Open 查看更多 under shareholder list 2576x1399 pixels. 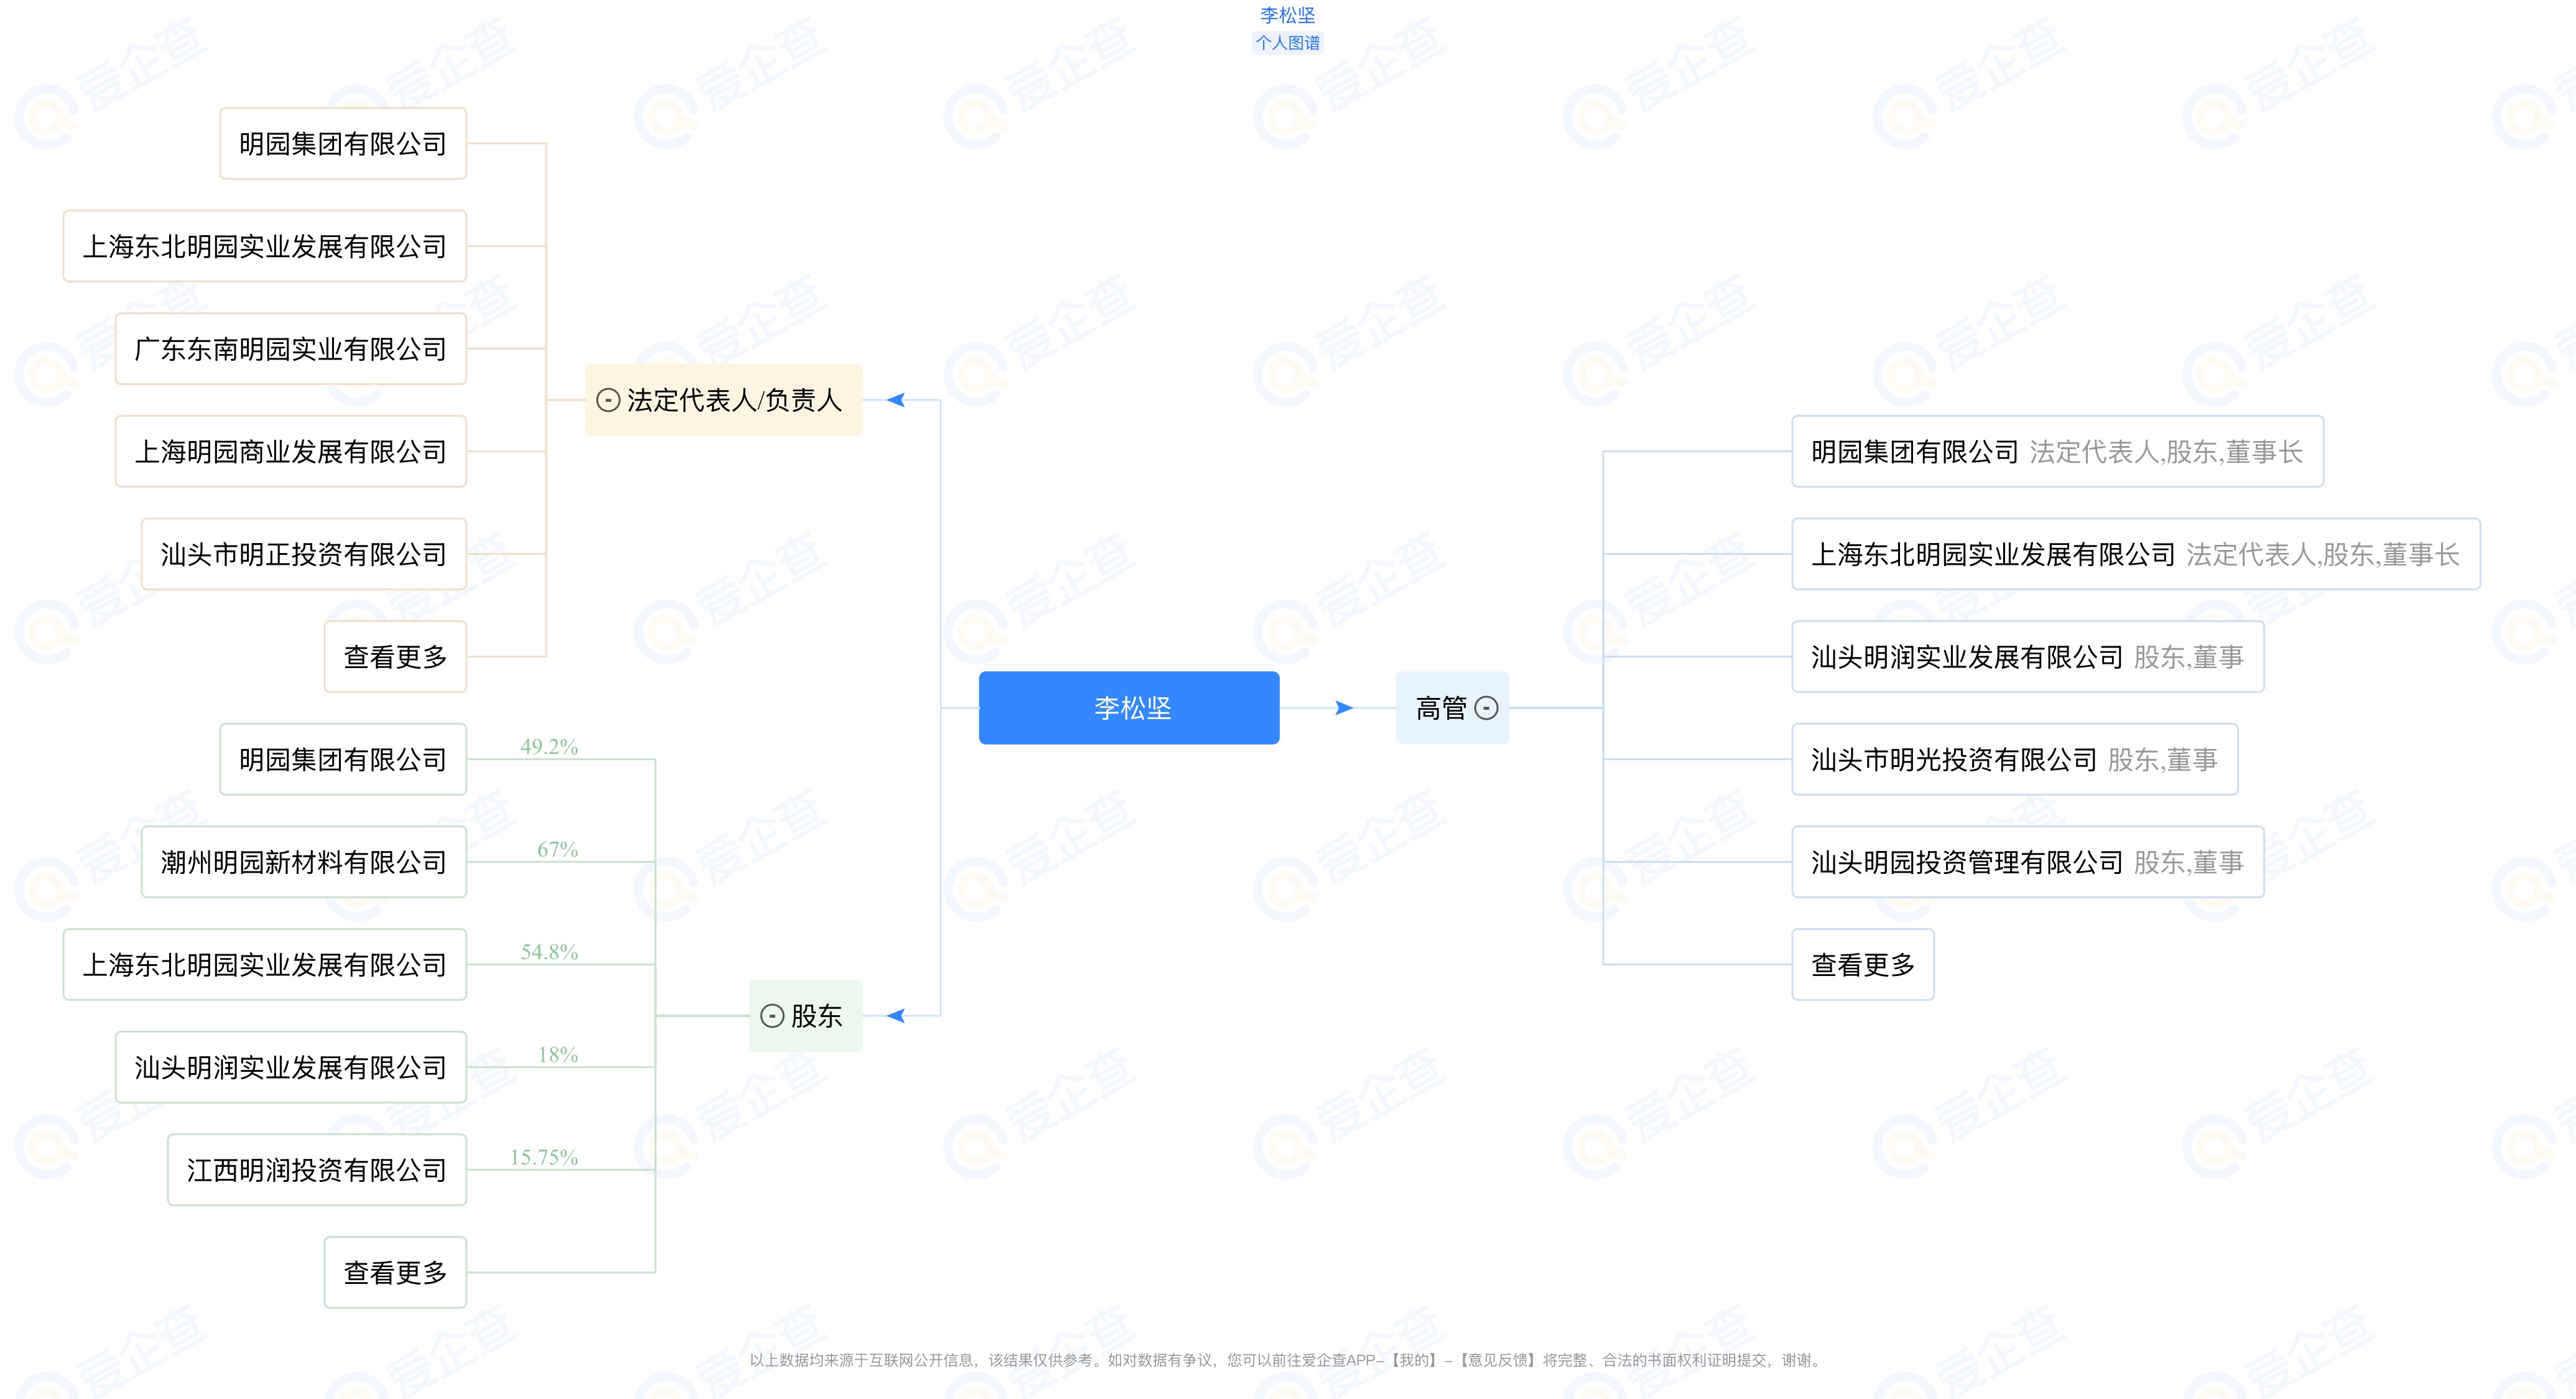pyautogui.click(x=395, y=1272)
